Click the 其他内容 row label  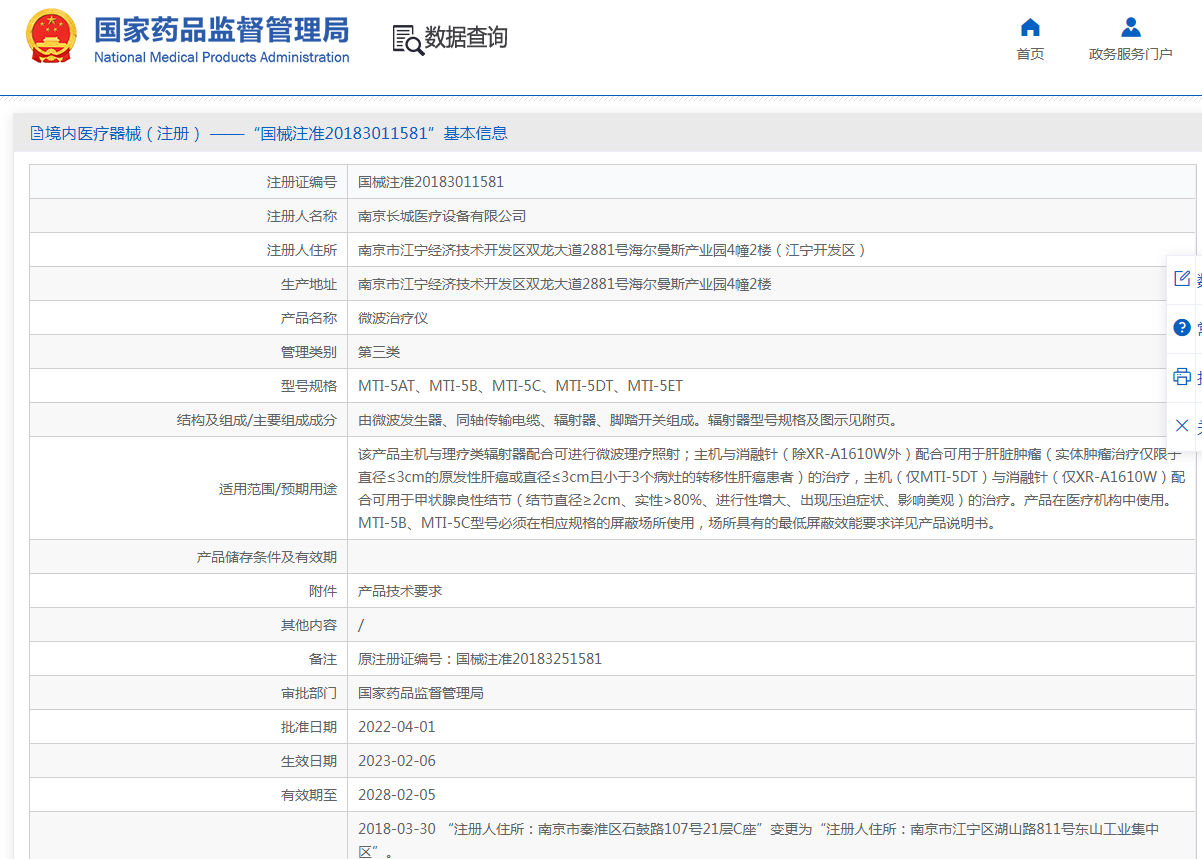click(x=309, y=625)
